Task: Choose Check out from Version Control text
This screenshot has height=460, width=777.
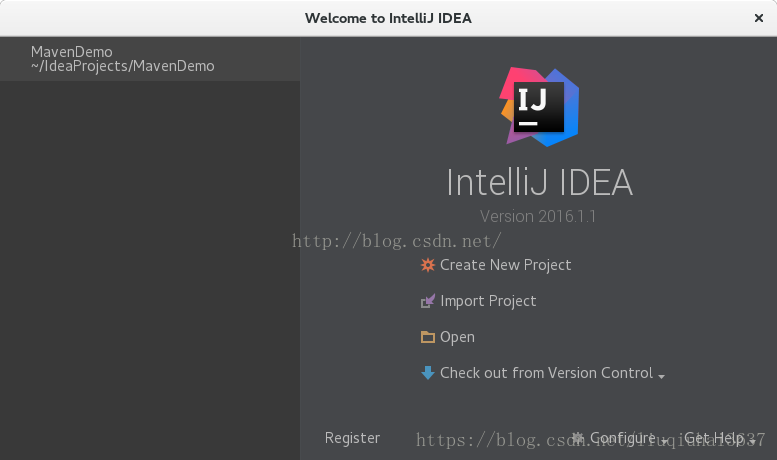Action: click(546, 373)
